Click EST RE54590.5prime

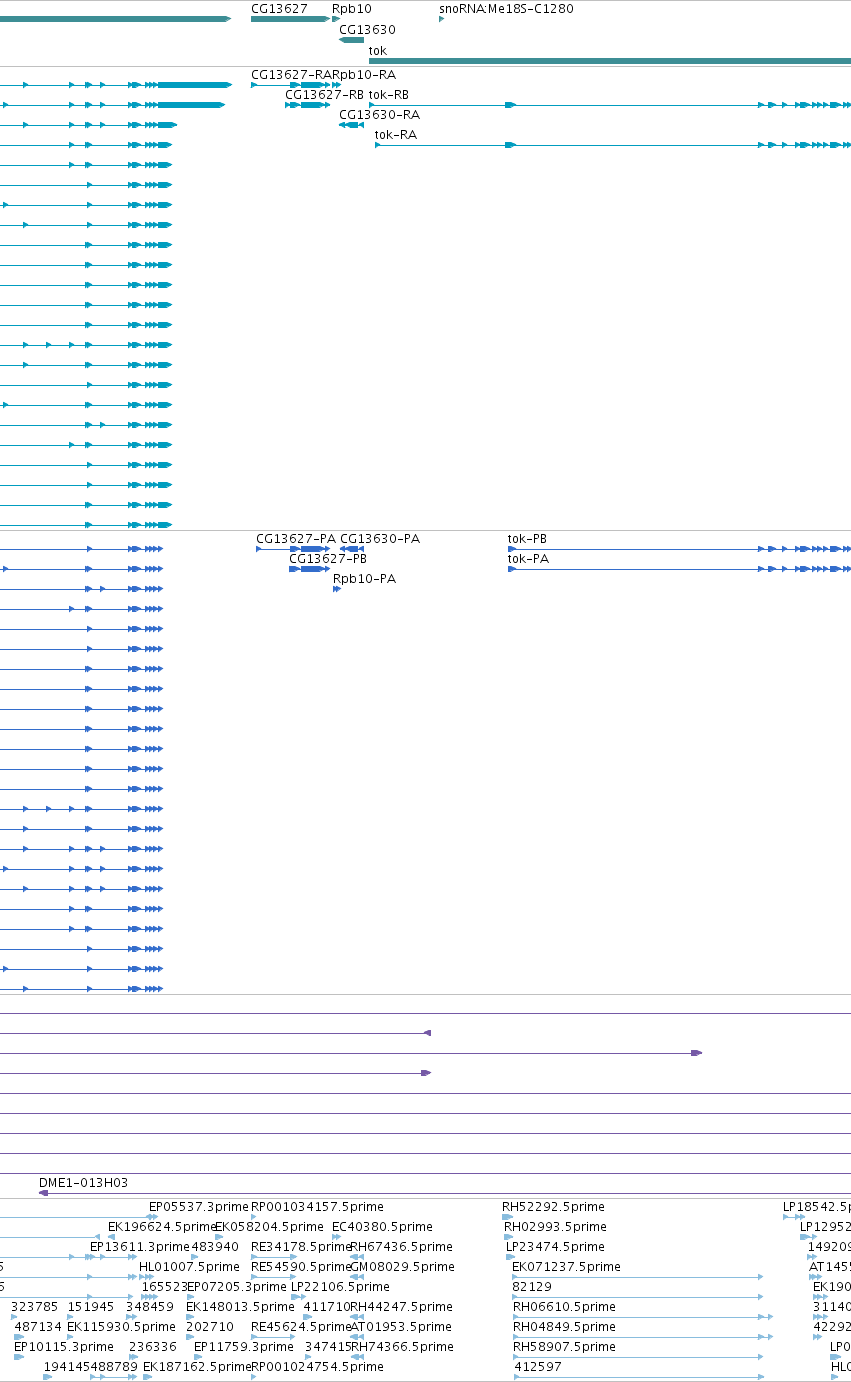(x=301, y=1266)
